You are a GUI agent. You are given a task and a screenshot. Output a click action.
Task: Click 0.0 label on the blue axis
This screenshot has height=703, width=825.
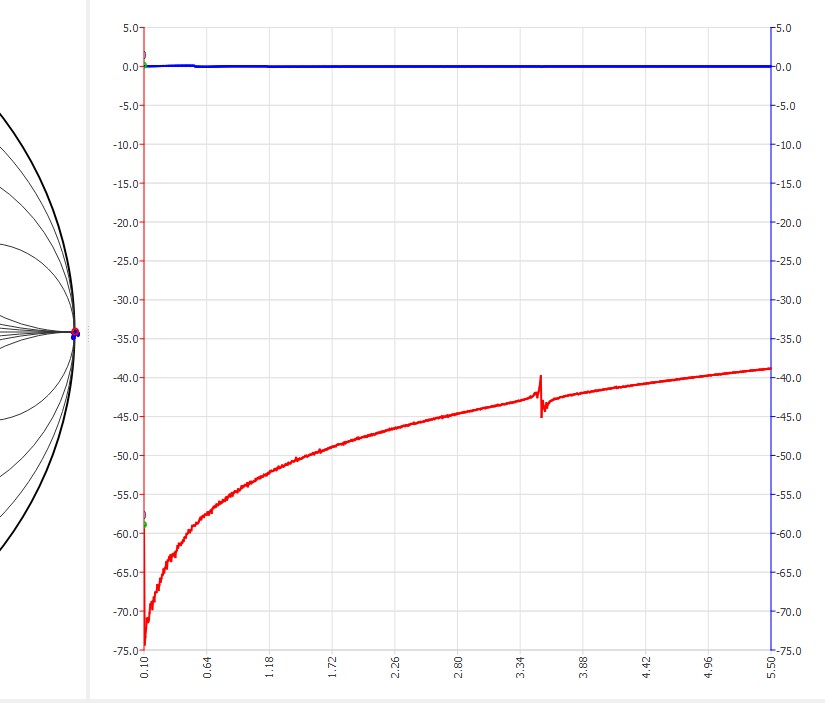[x=784, y=67]
